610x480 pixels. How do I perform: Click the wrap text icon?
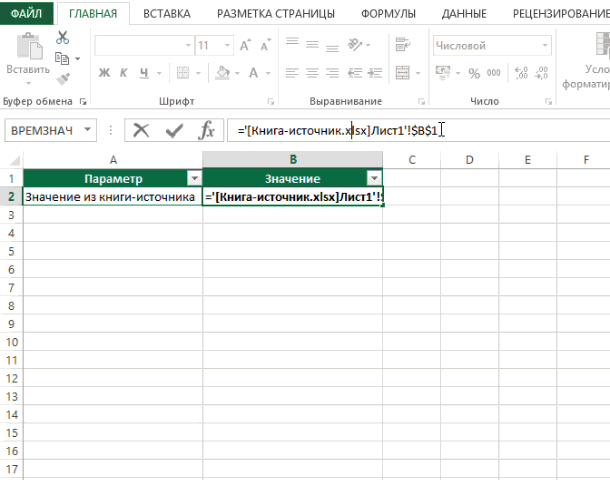[402, 45]
